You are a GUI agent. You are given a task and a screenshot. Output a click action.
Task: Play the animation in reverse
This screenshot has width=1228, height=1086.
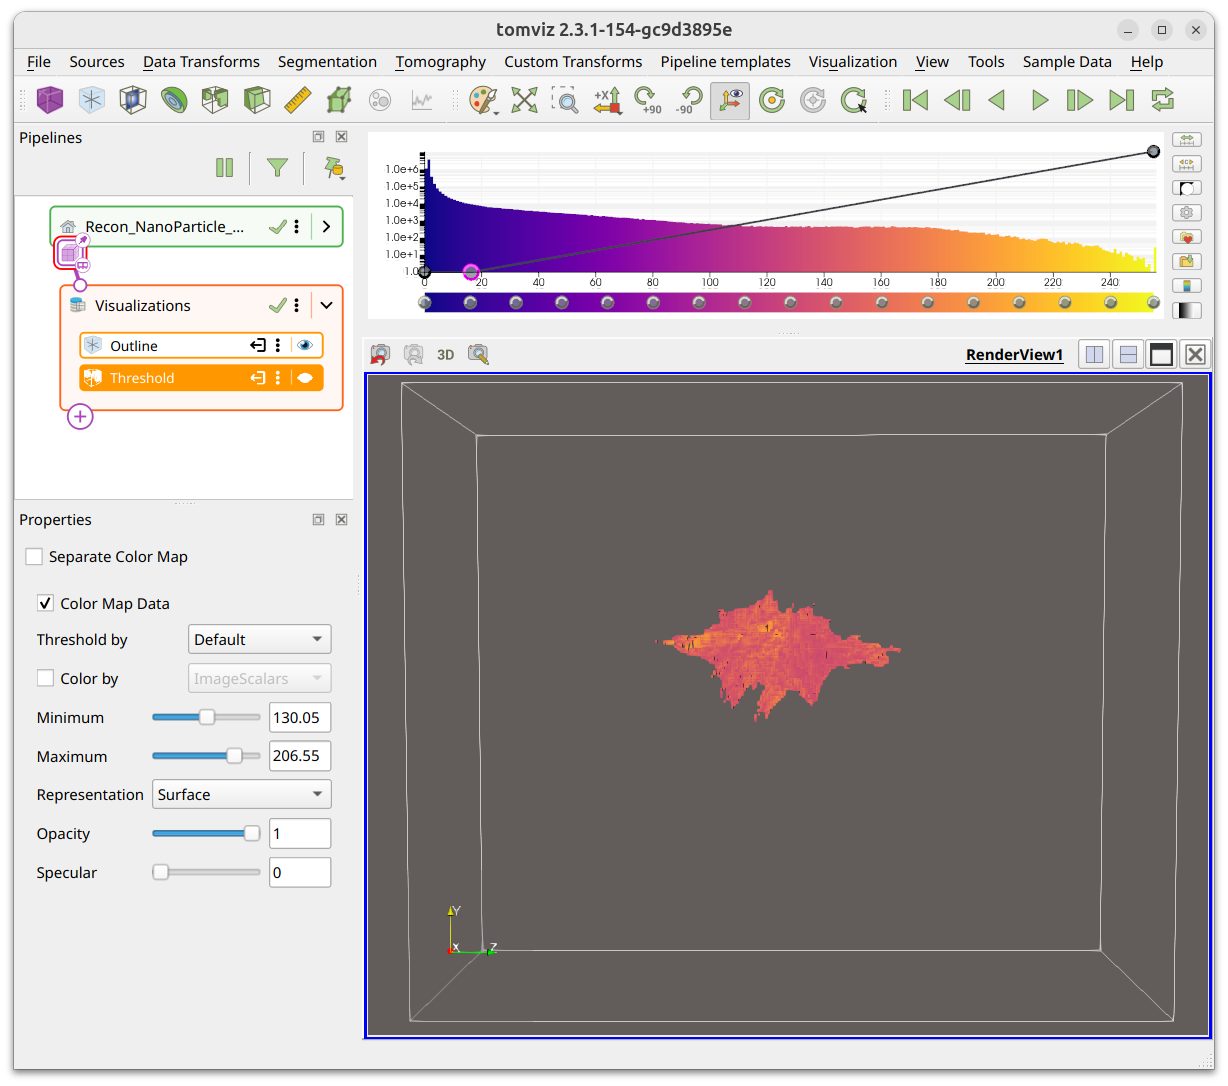(x=997, y=100)
